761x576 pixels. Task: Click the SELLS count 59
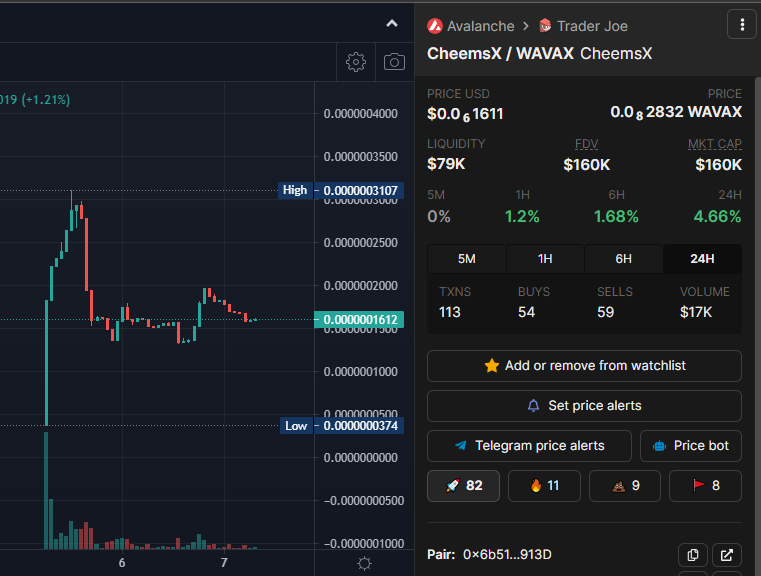[x=606, y=312]
